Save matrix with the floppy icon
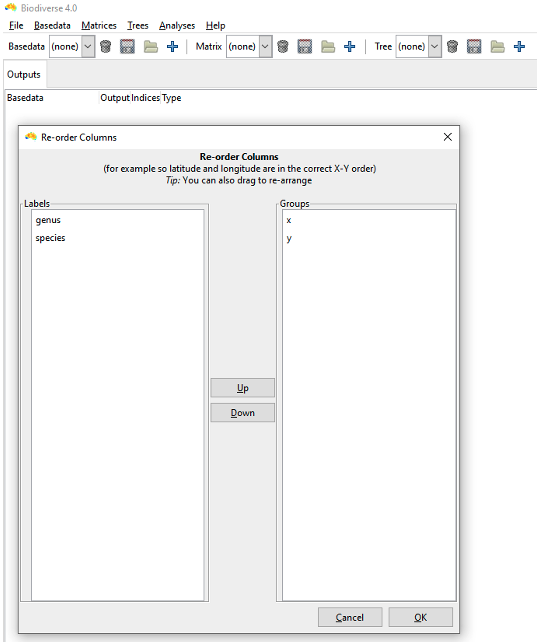The image size is (537, 642). [x=305, y=46]
